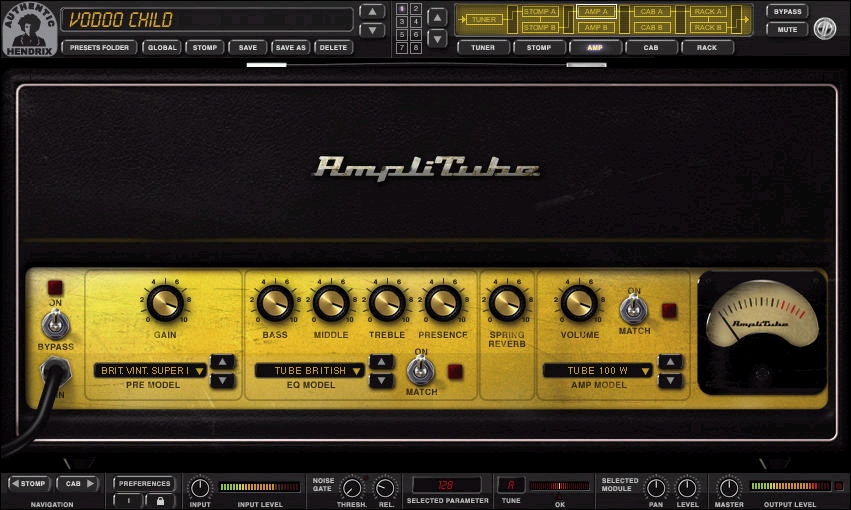Switch to the STOMP module tab
Image resolution: width=851 pixels, height=510 pixels.
pyautogui.click(x=539, y=48)
